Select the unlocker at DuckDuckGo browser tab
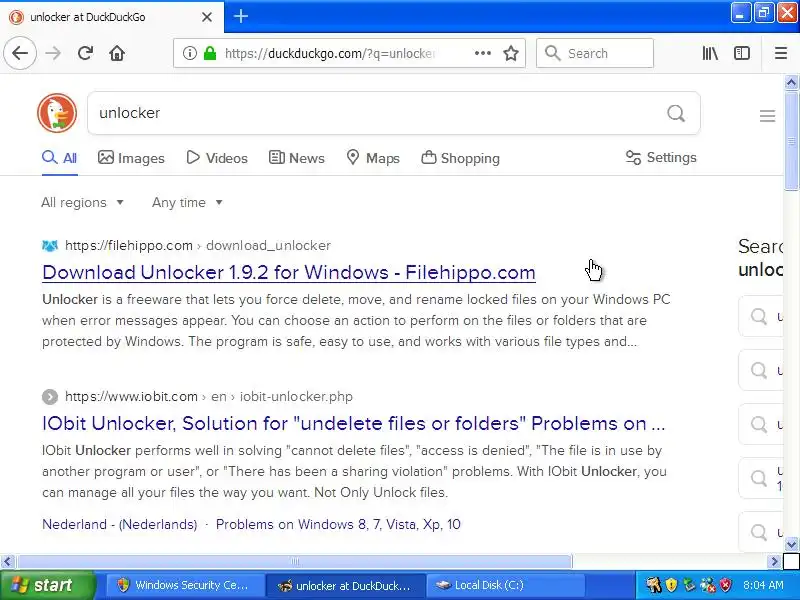The image size is (800, 600). [x=112, y=17]
